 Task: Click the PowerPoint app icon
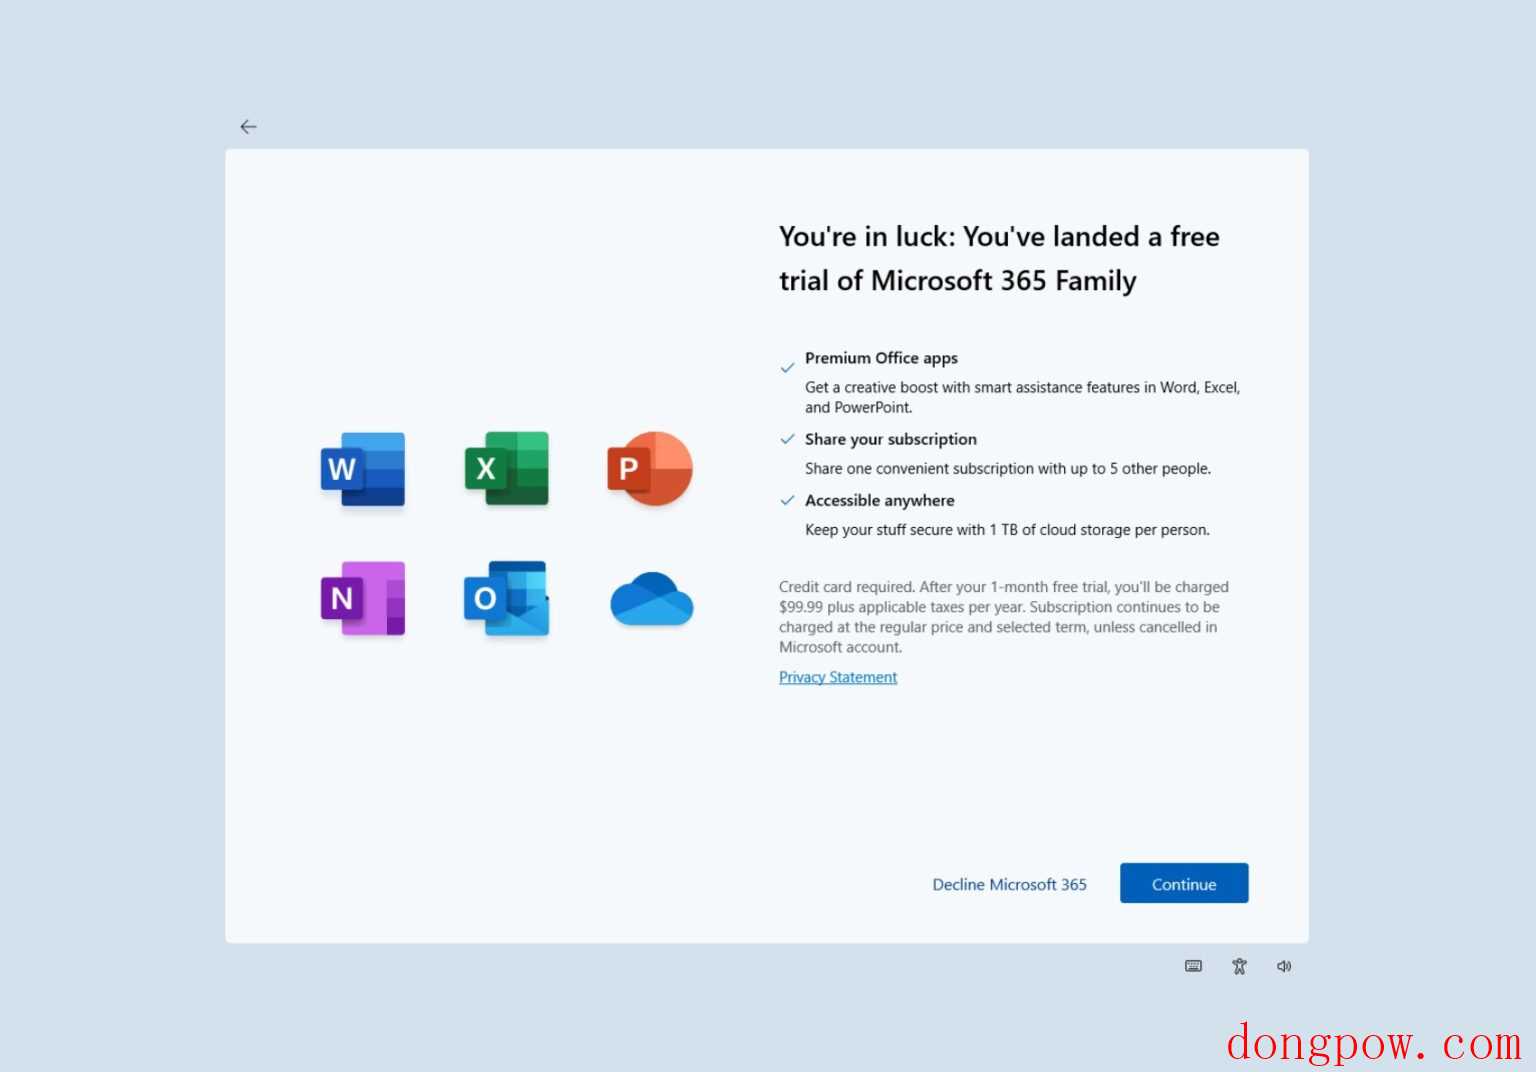click(x=650, y=468)
